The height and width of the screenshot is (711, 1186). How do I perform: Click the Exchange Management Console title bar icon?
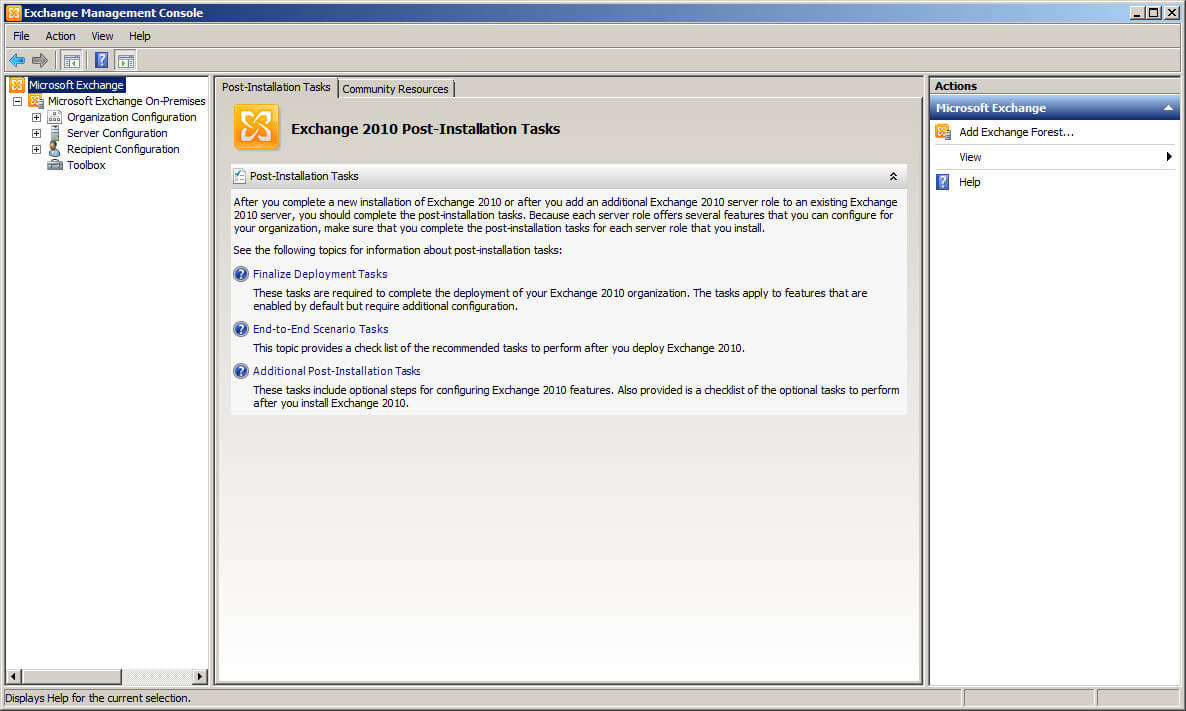click(14, 12)
